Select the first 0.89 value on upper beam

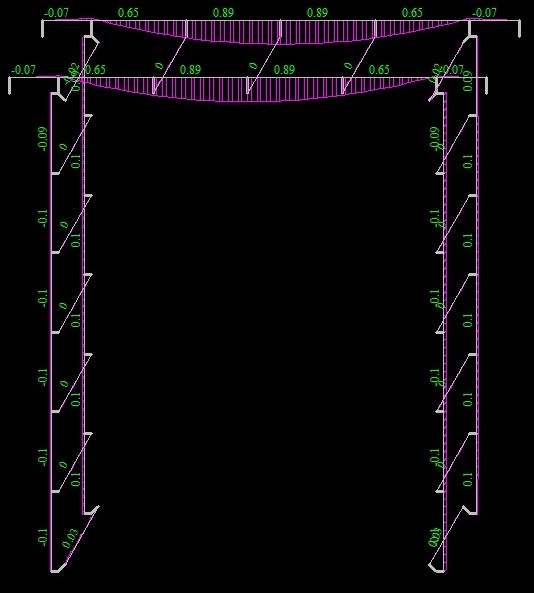224,12
